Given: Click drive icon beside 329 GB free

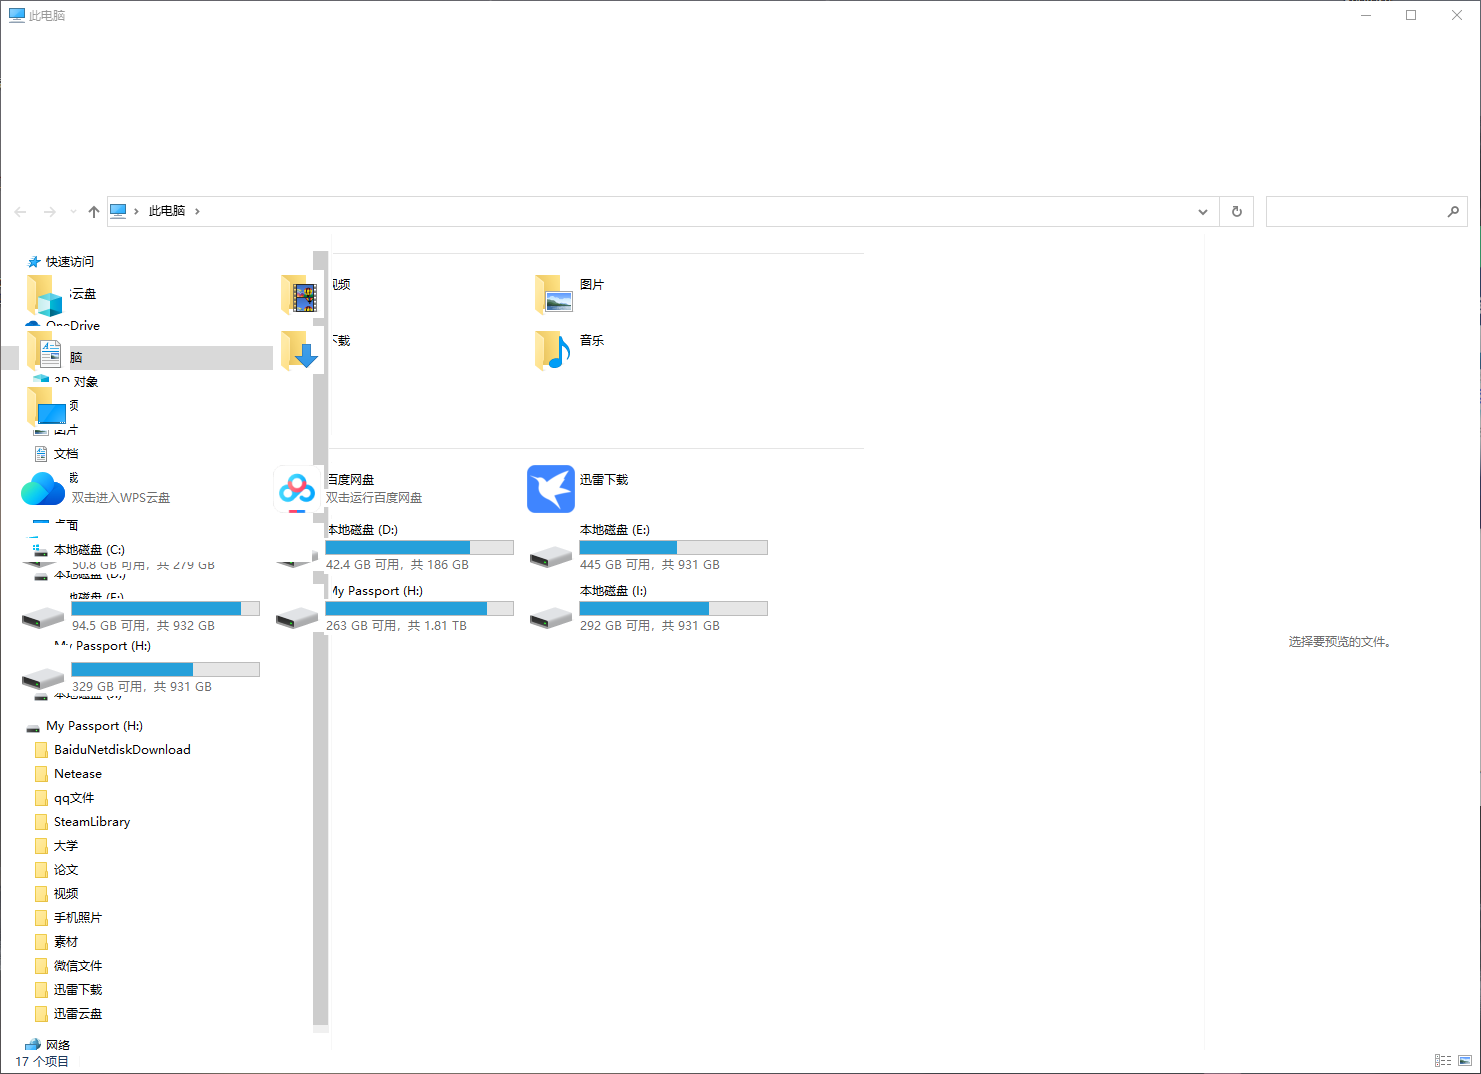Looking at the screenshot, I should (x=43, y=679).
